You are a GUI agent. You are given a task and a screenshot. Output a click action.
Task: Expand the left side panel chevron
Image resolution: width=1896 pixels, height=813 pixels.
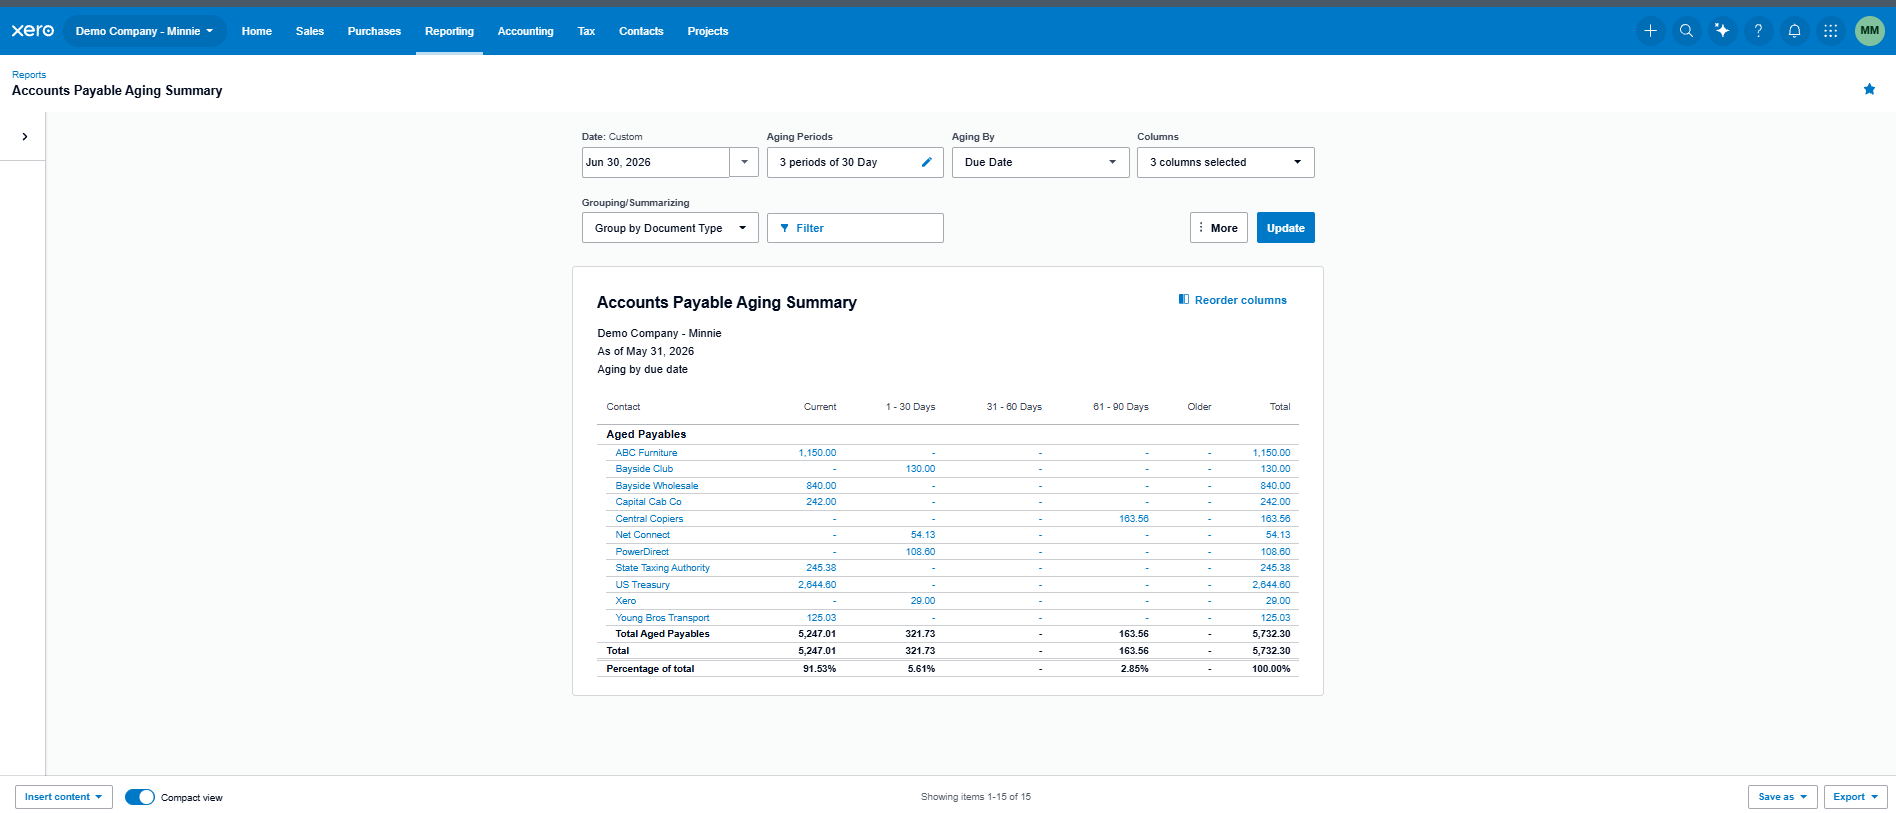(x=24, y=136)
